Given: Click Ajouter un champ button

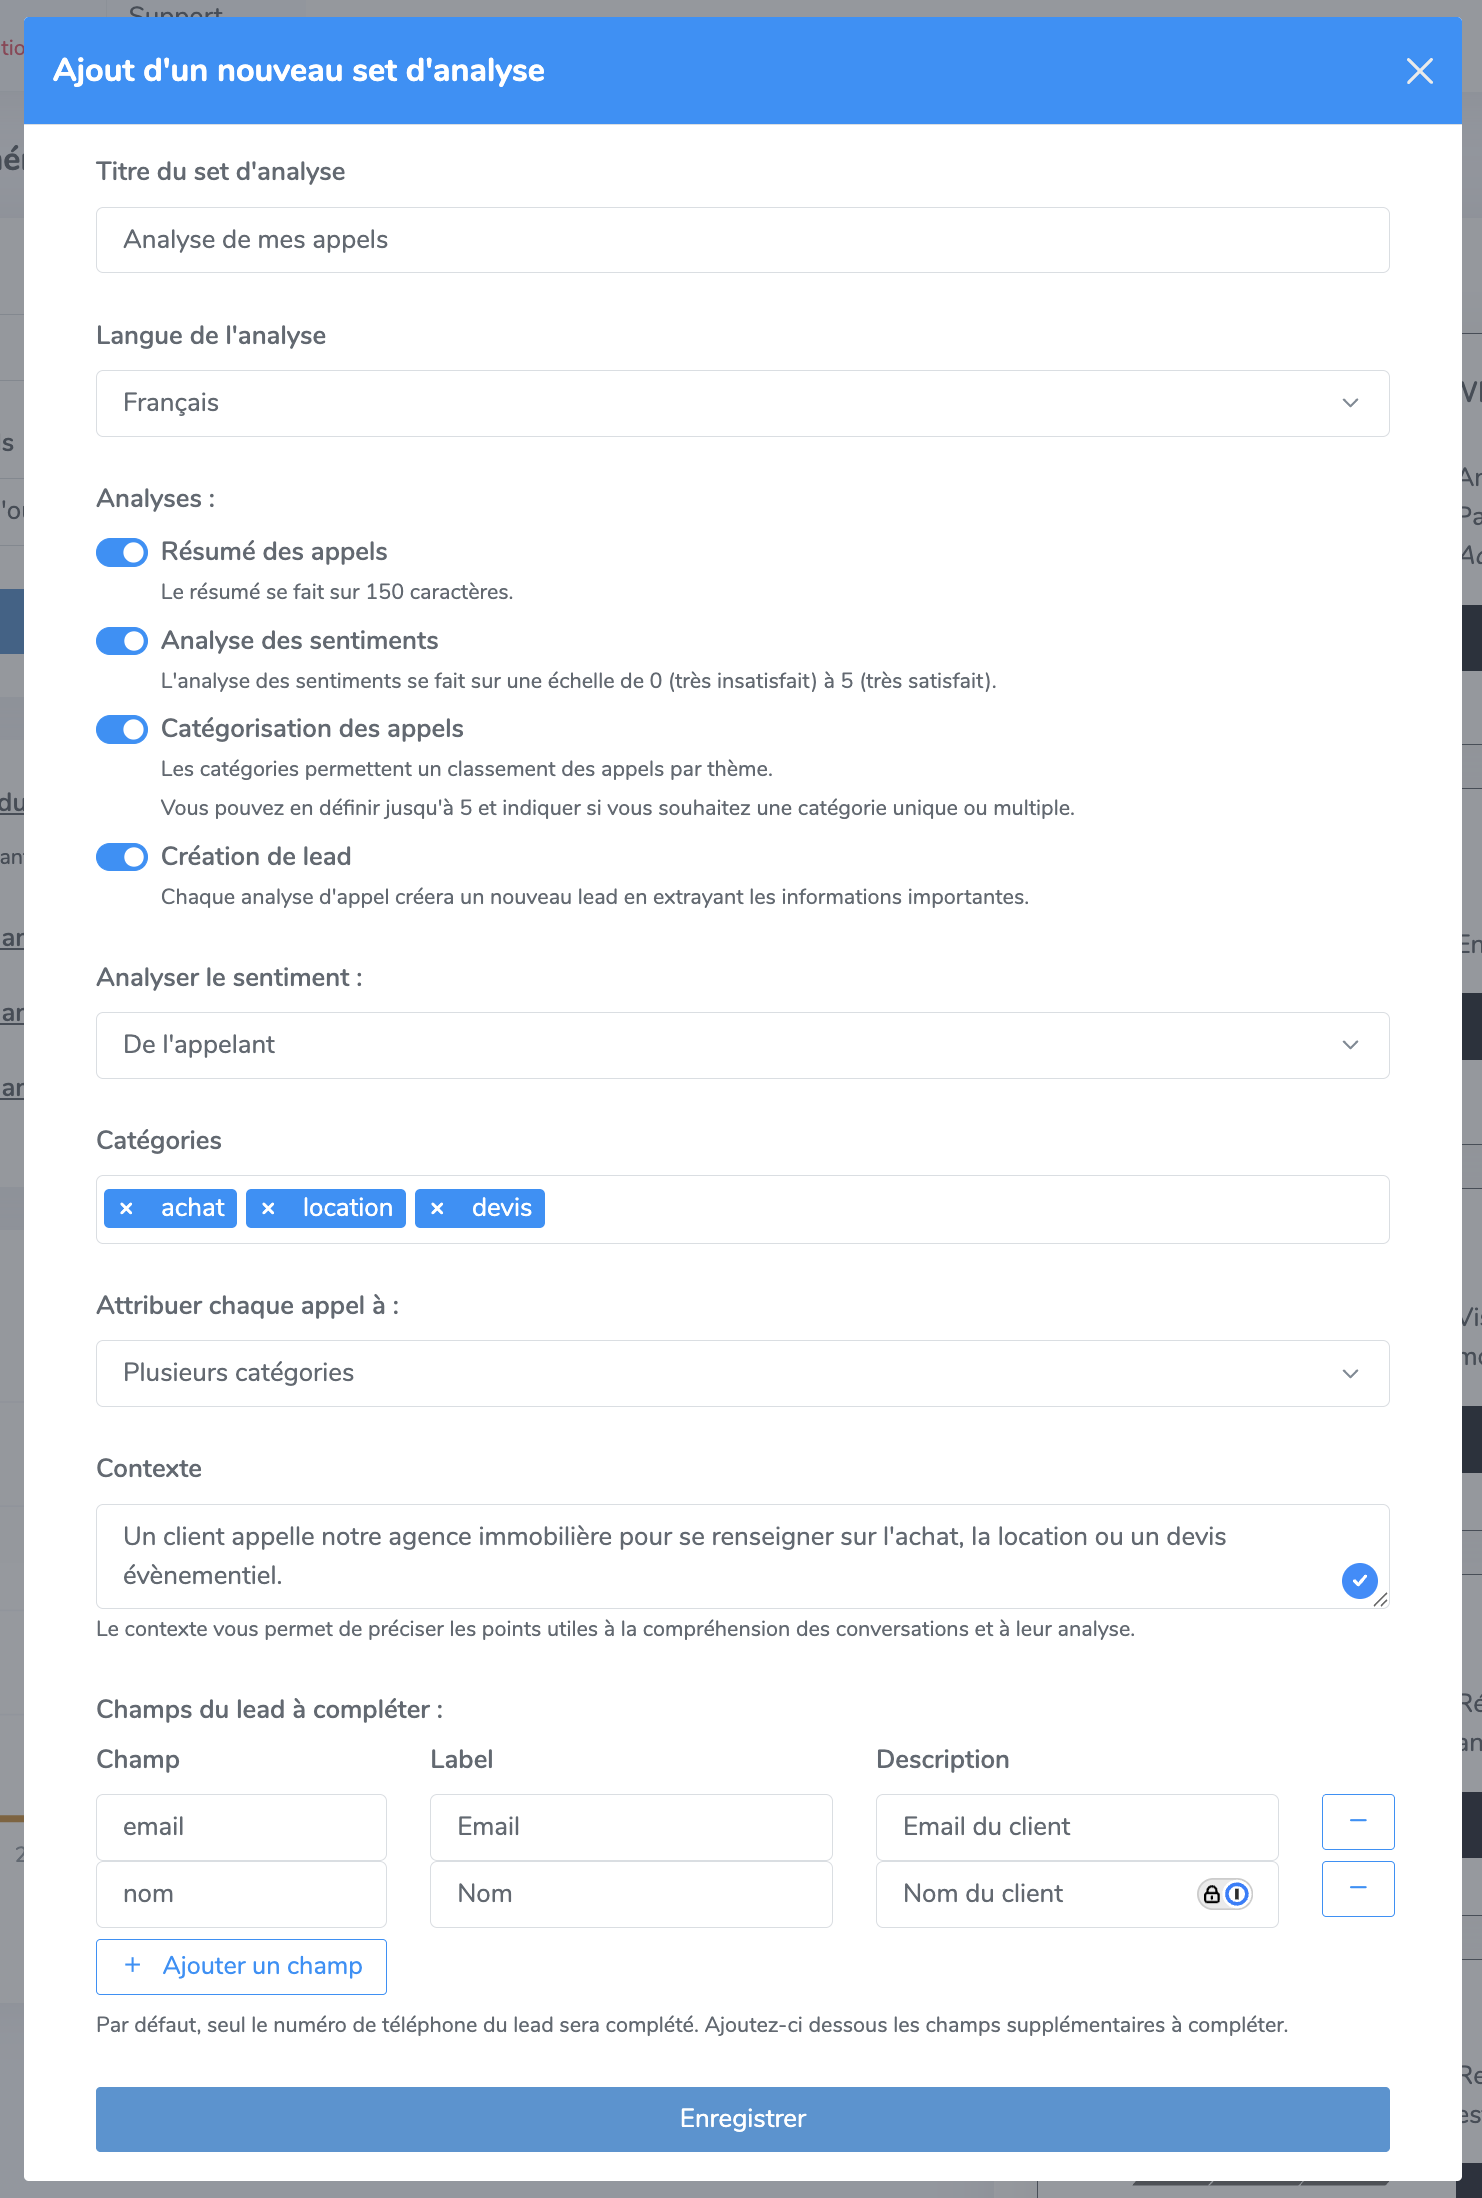Looking at the screenshot, I should [241, 1966].
